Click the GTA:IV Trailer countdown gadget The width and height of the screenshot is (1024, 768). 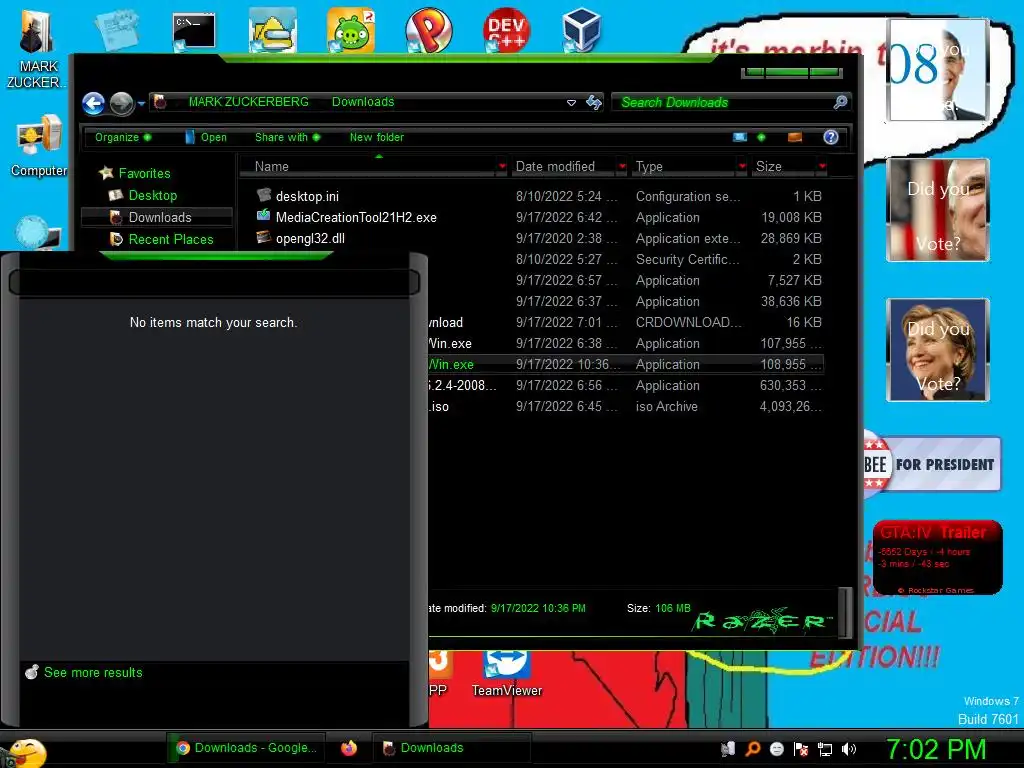pyautogui.click(x=937, y=557)
